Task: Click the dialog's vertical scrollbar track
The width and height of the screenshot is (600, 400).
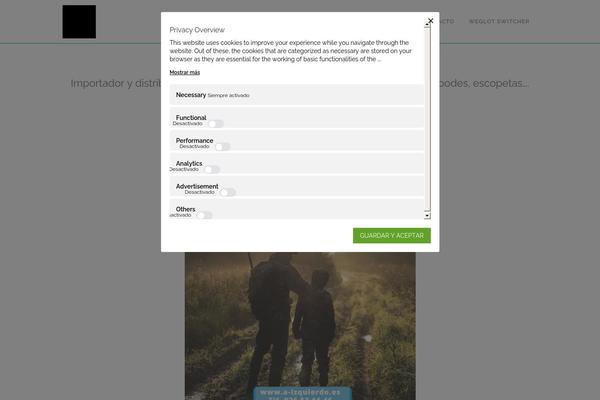Action: coord(427,119)
